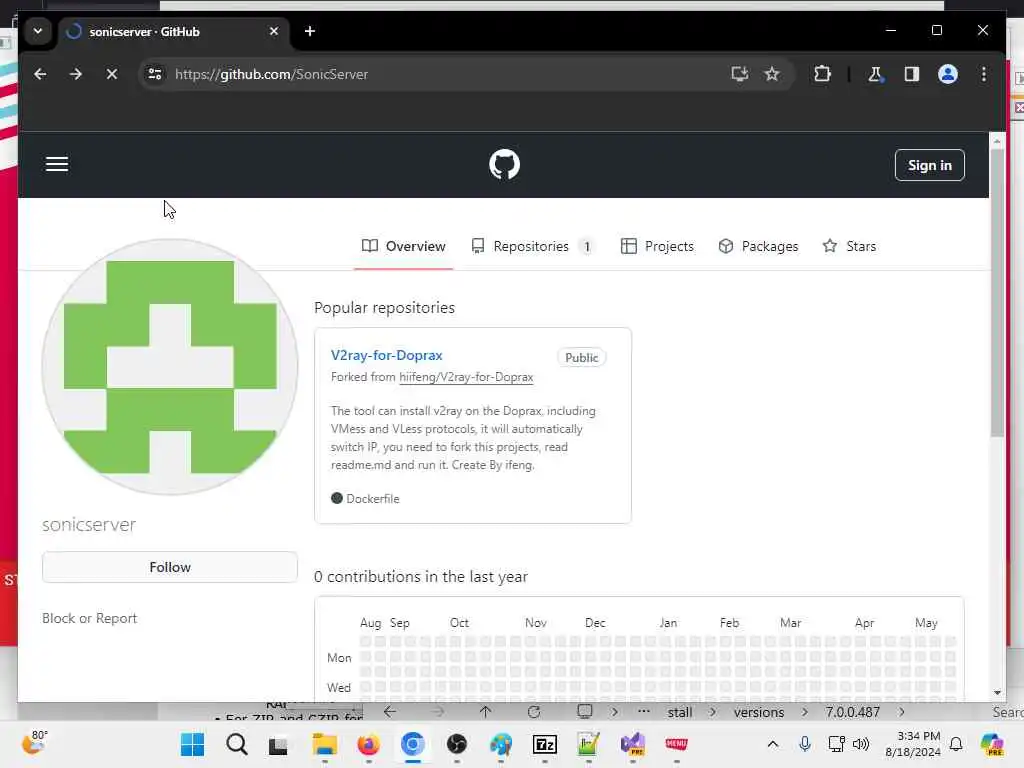The height and width of the screenshot is (768, 1024).
Task: Show hidden system tray icons chevron
Action: pyautogui.click(x=773, y=744)
